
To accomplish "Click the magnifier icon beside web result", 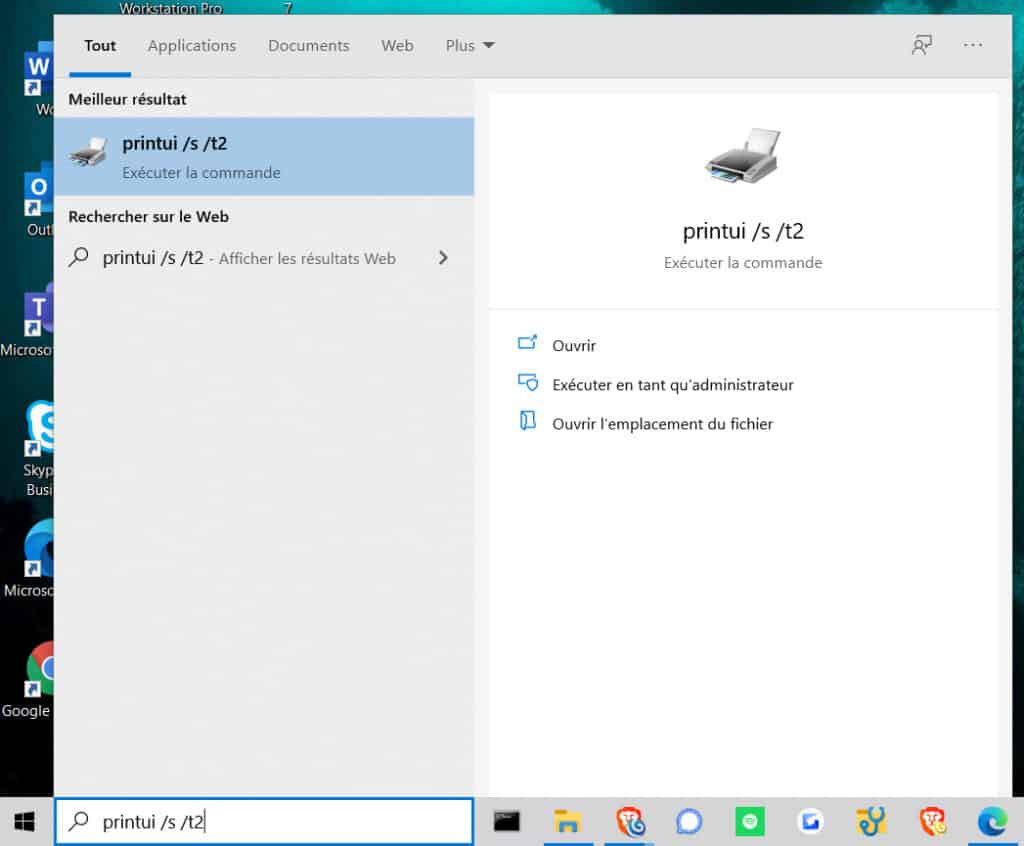I will pos(78,257).
